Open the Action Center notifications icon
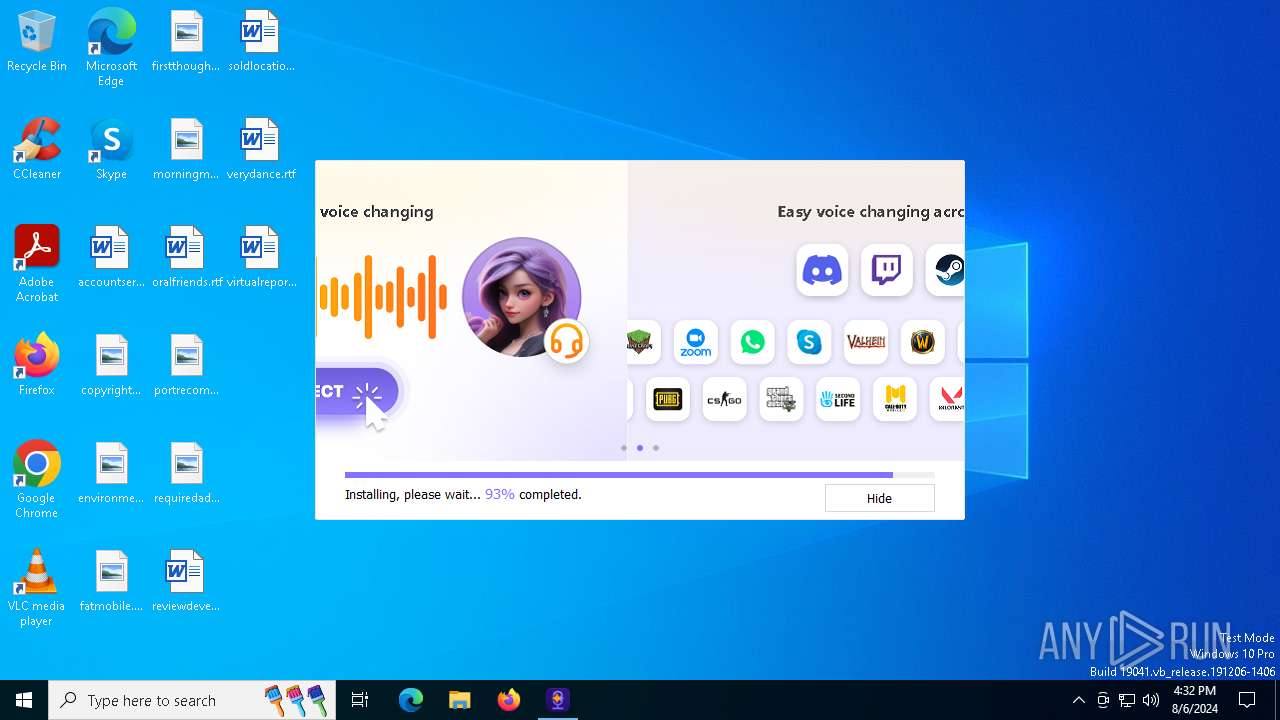This screenshot has height=720, width=1280. point(1247,700)
